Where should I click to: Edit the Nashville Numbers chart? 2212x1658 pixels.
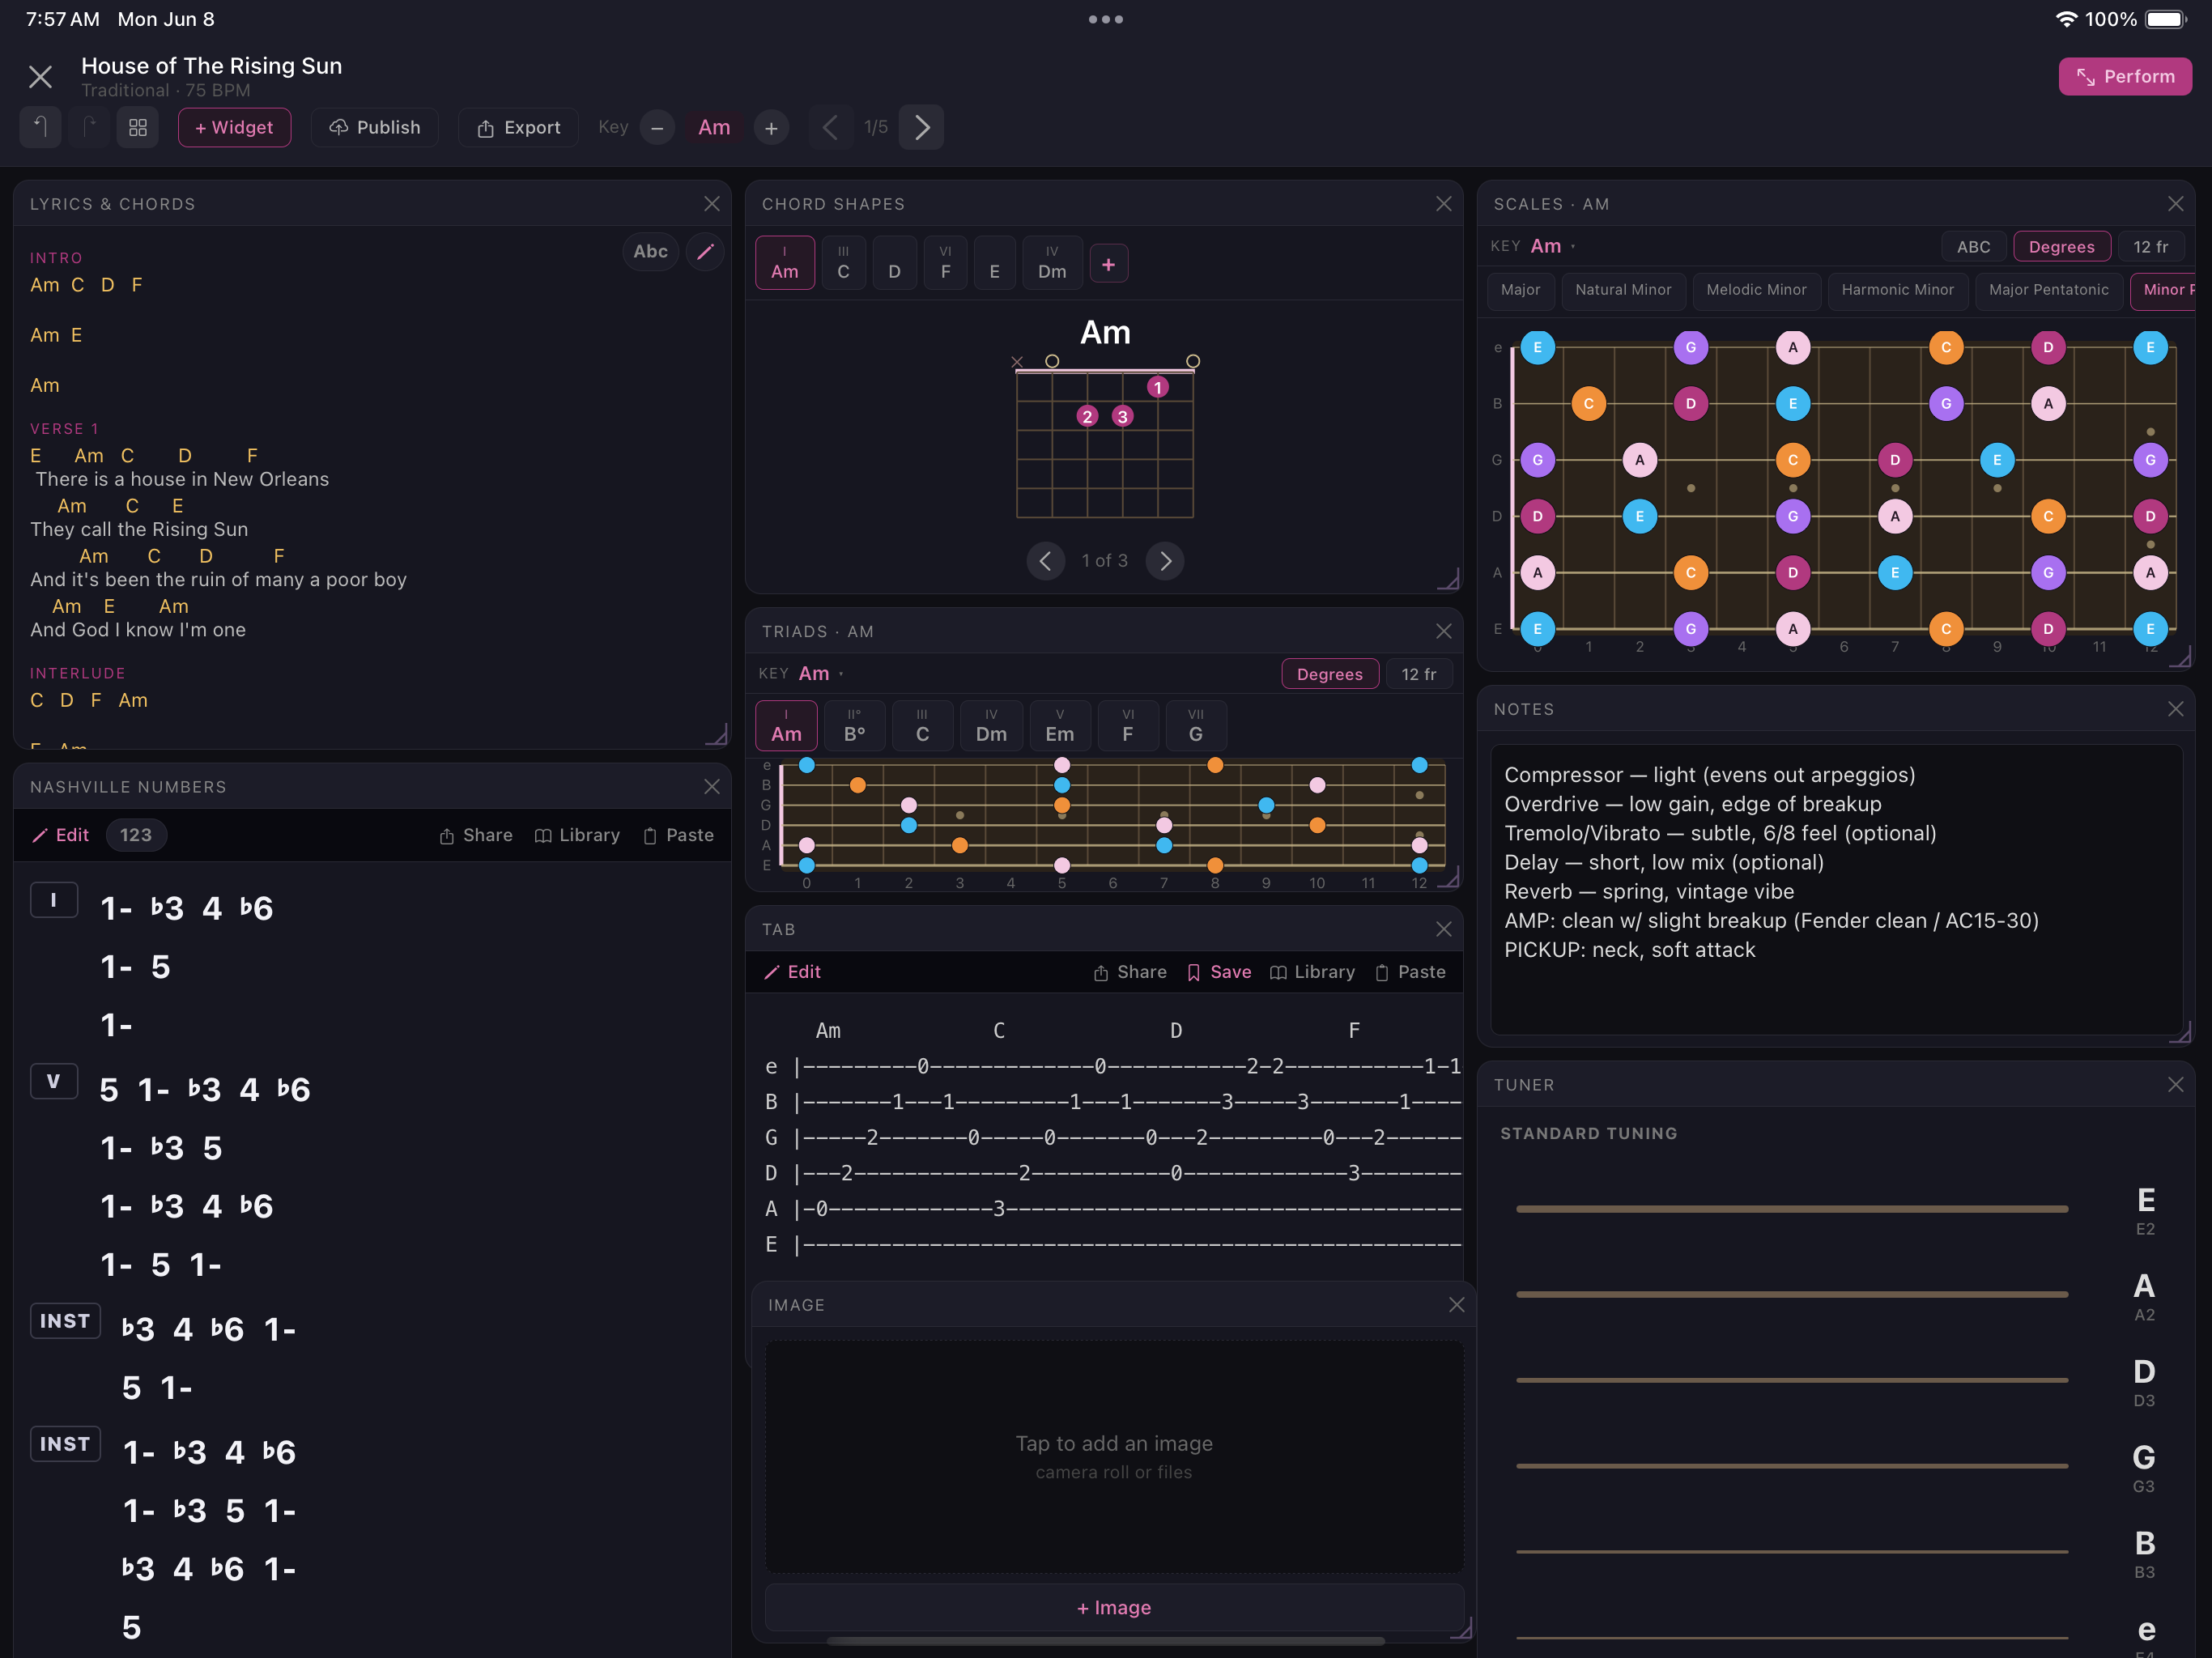pos(60,835)
